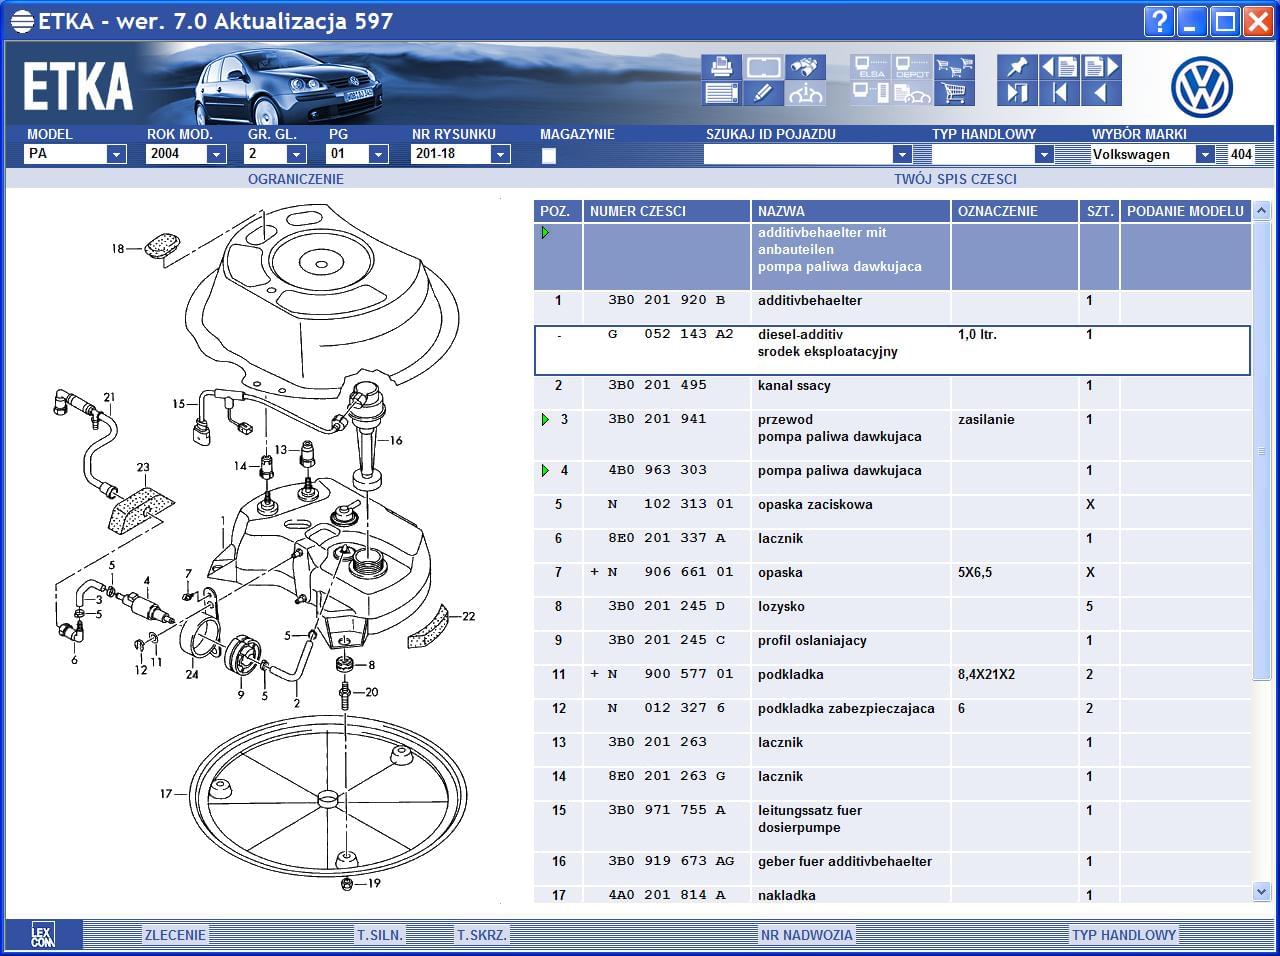Click the POZ. column header
Viewport: 1280px width, 956px height.
[558, 211]
